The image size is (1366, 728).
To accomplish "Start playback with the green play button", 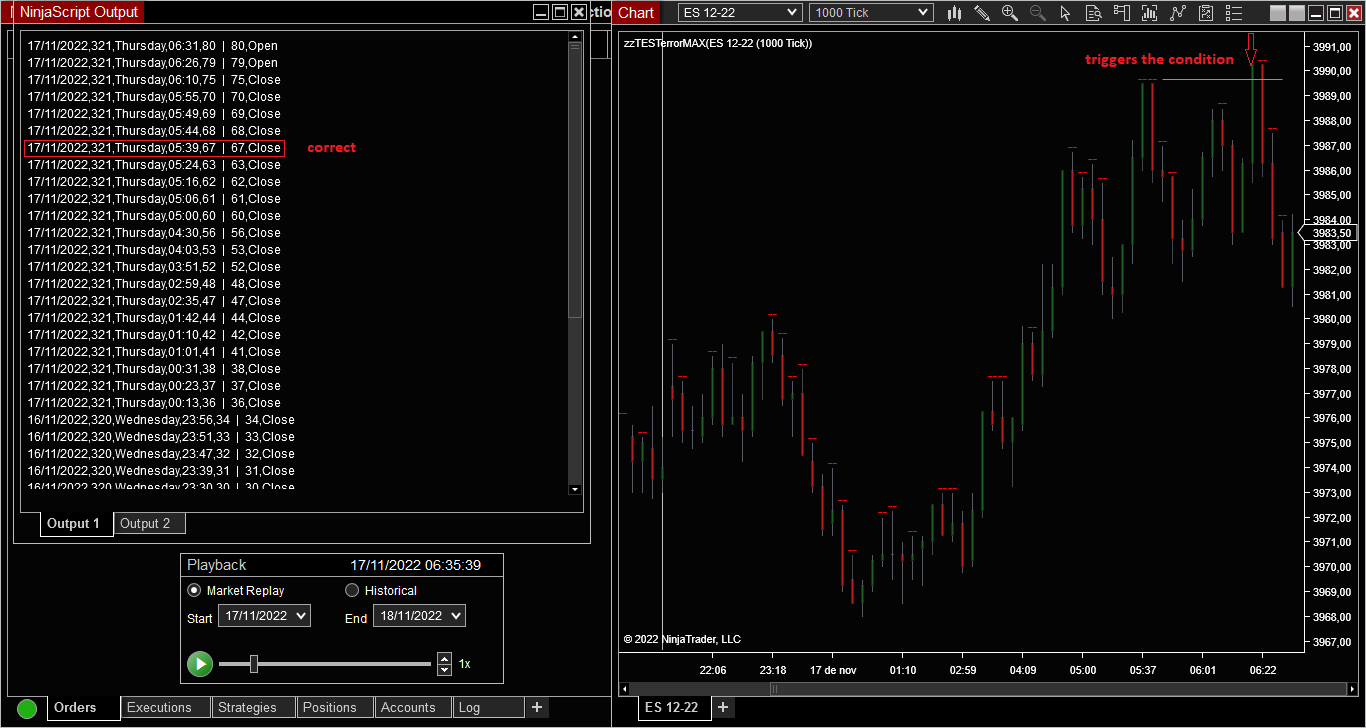I will point(200,663).
